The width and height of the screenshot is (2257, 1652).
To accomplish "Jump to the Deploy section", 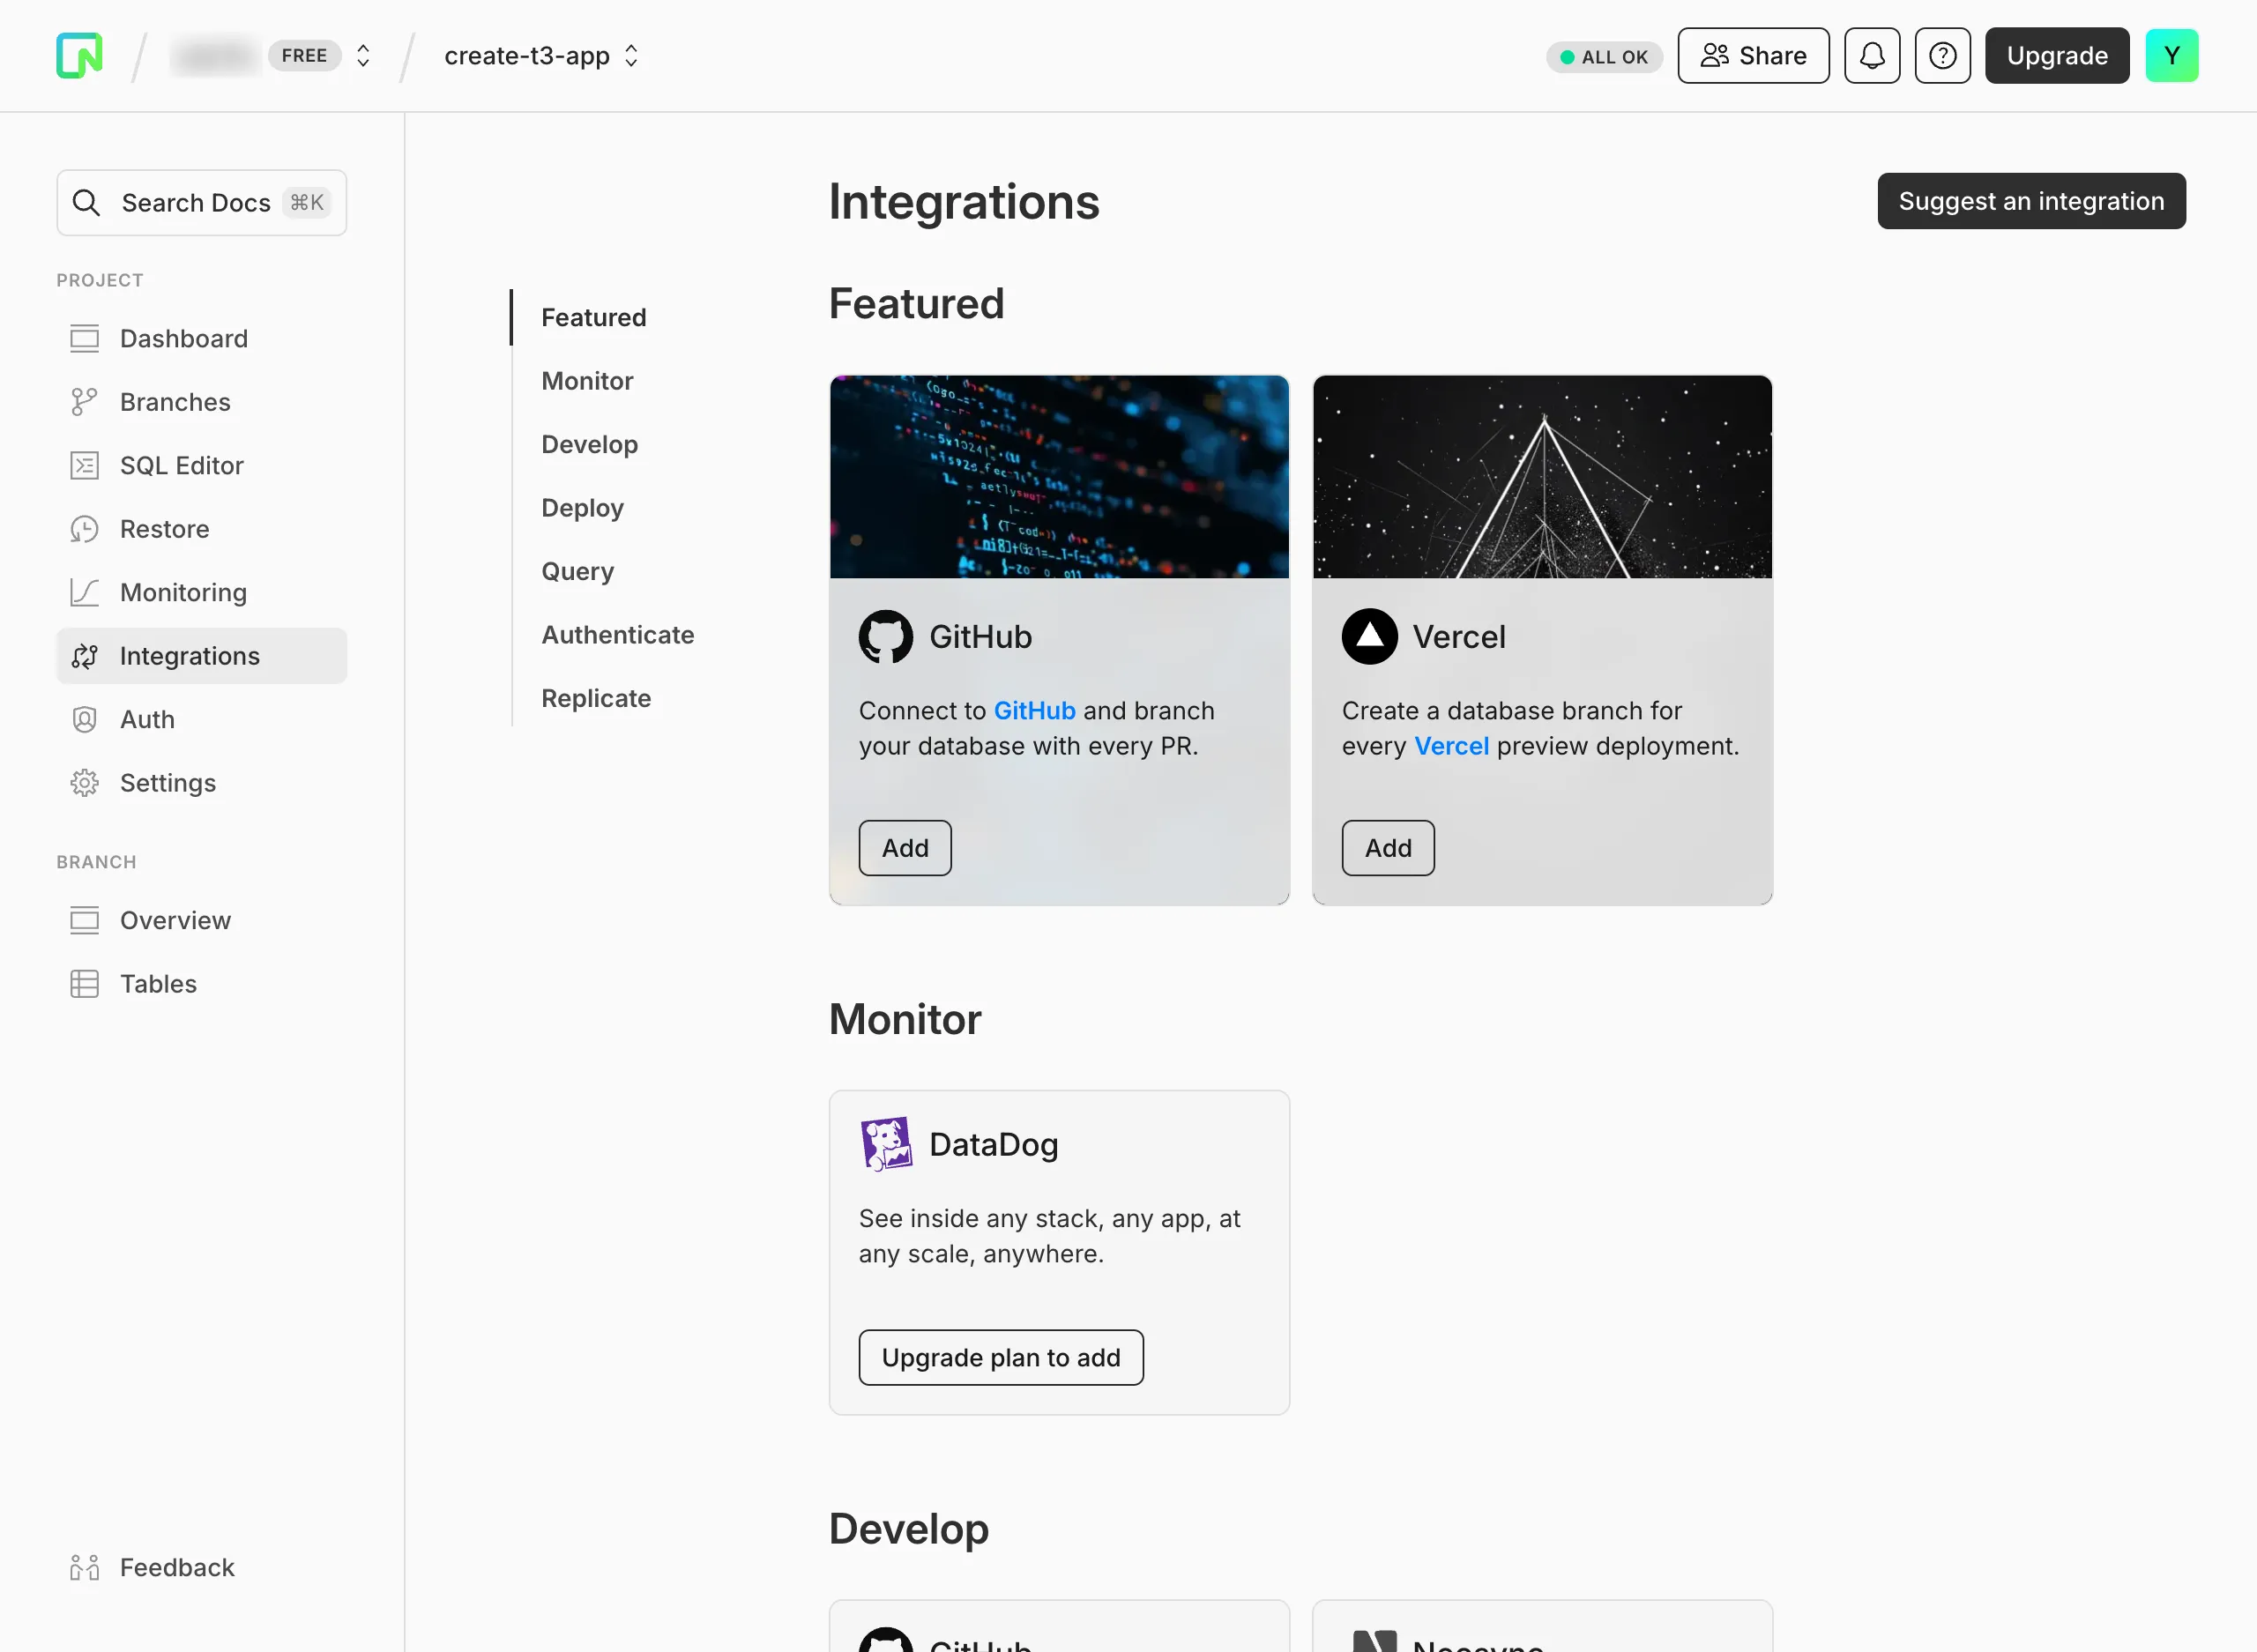I will [x=582, y=508].
